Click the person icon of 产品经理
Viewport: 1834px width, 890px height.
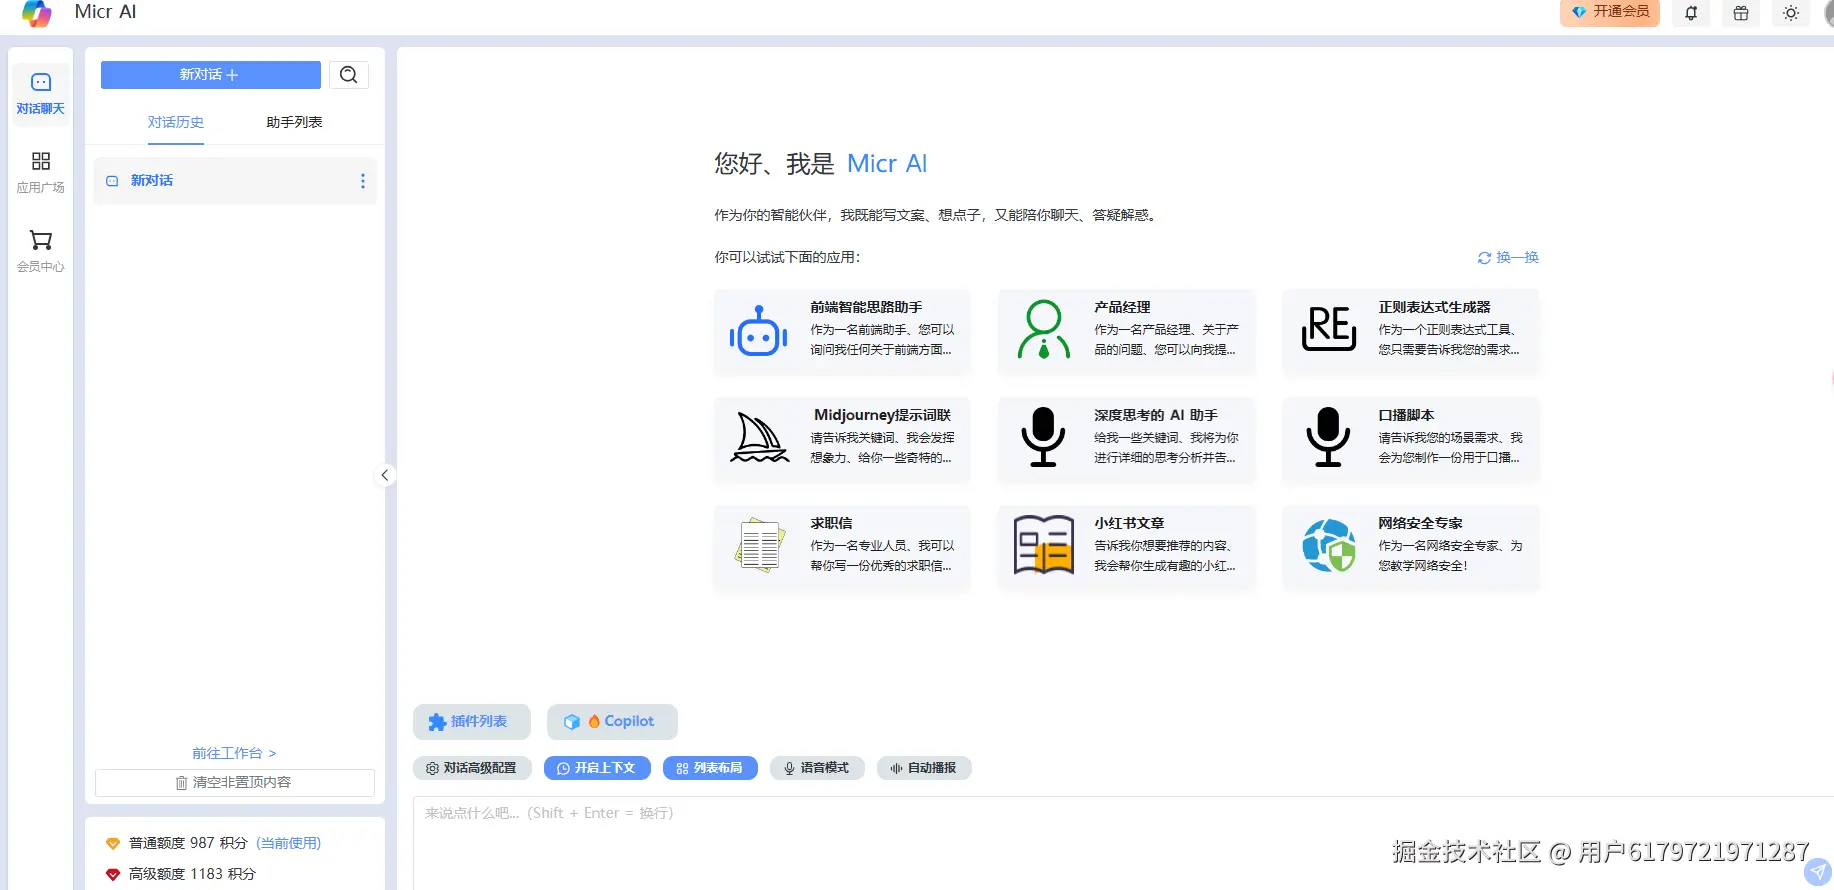tap(1044, 329)
